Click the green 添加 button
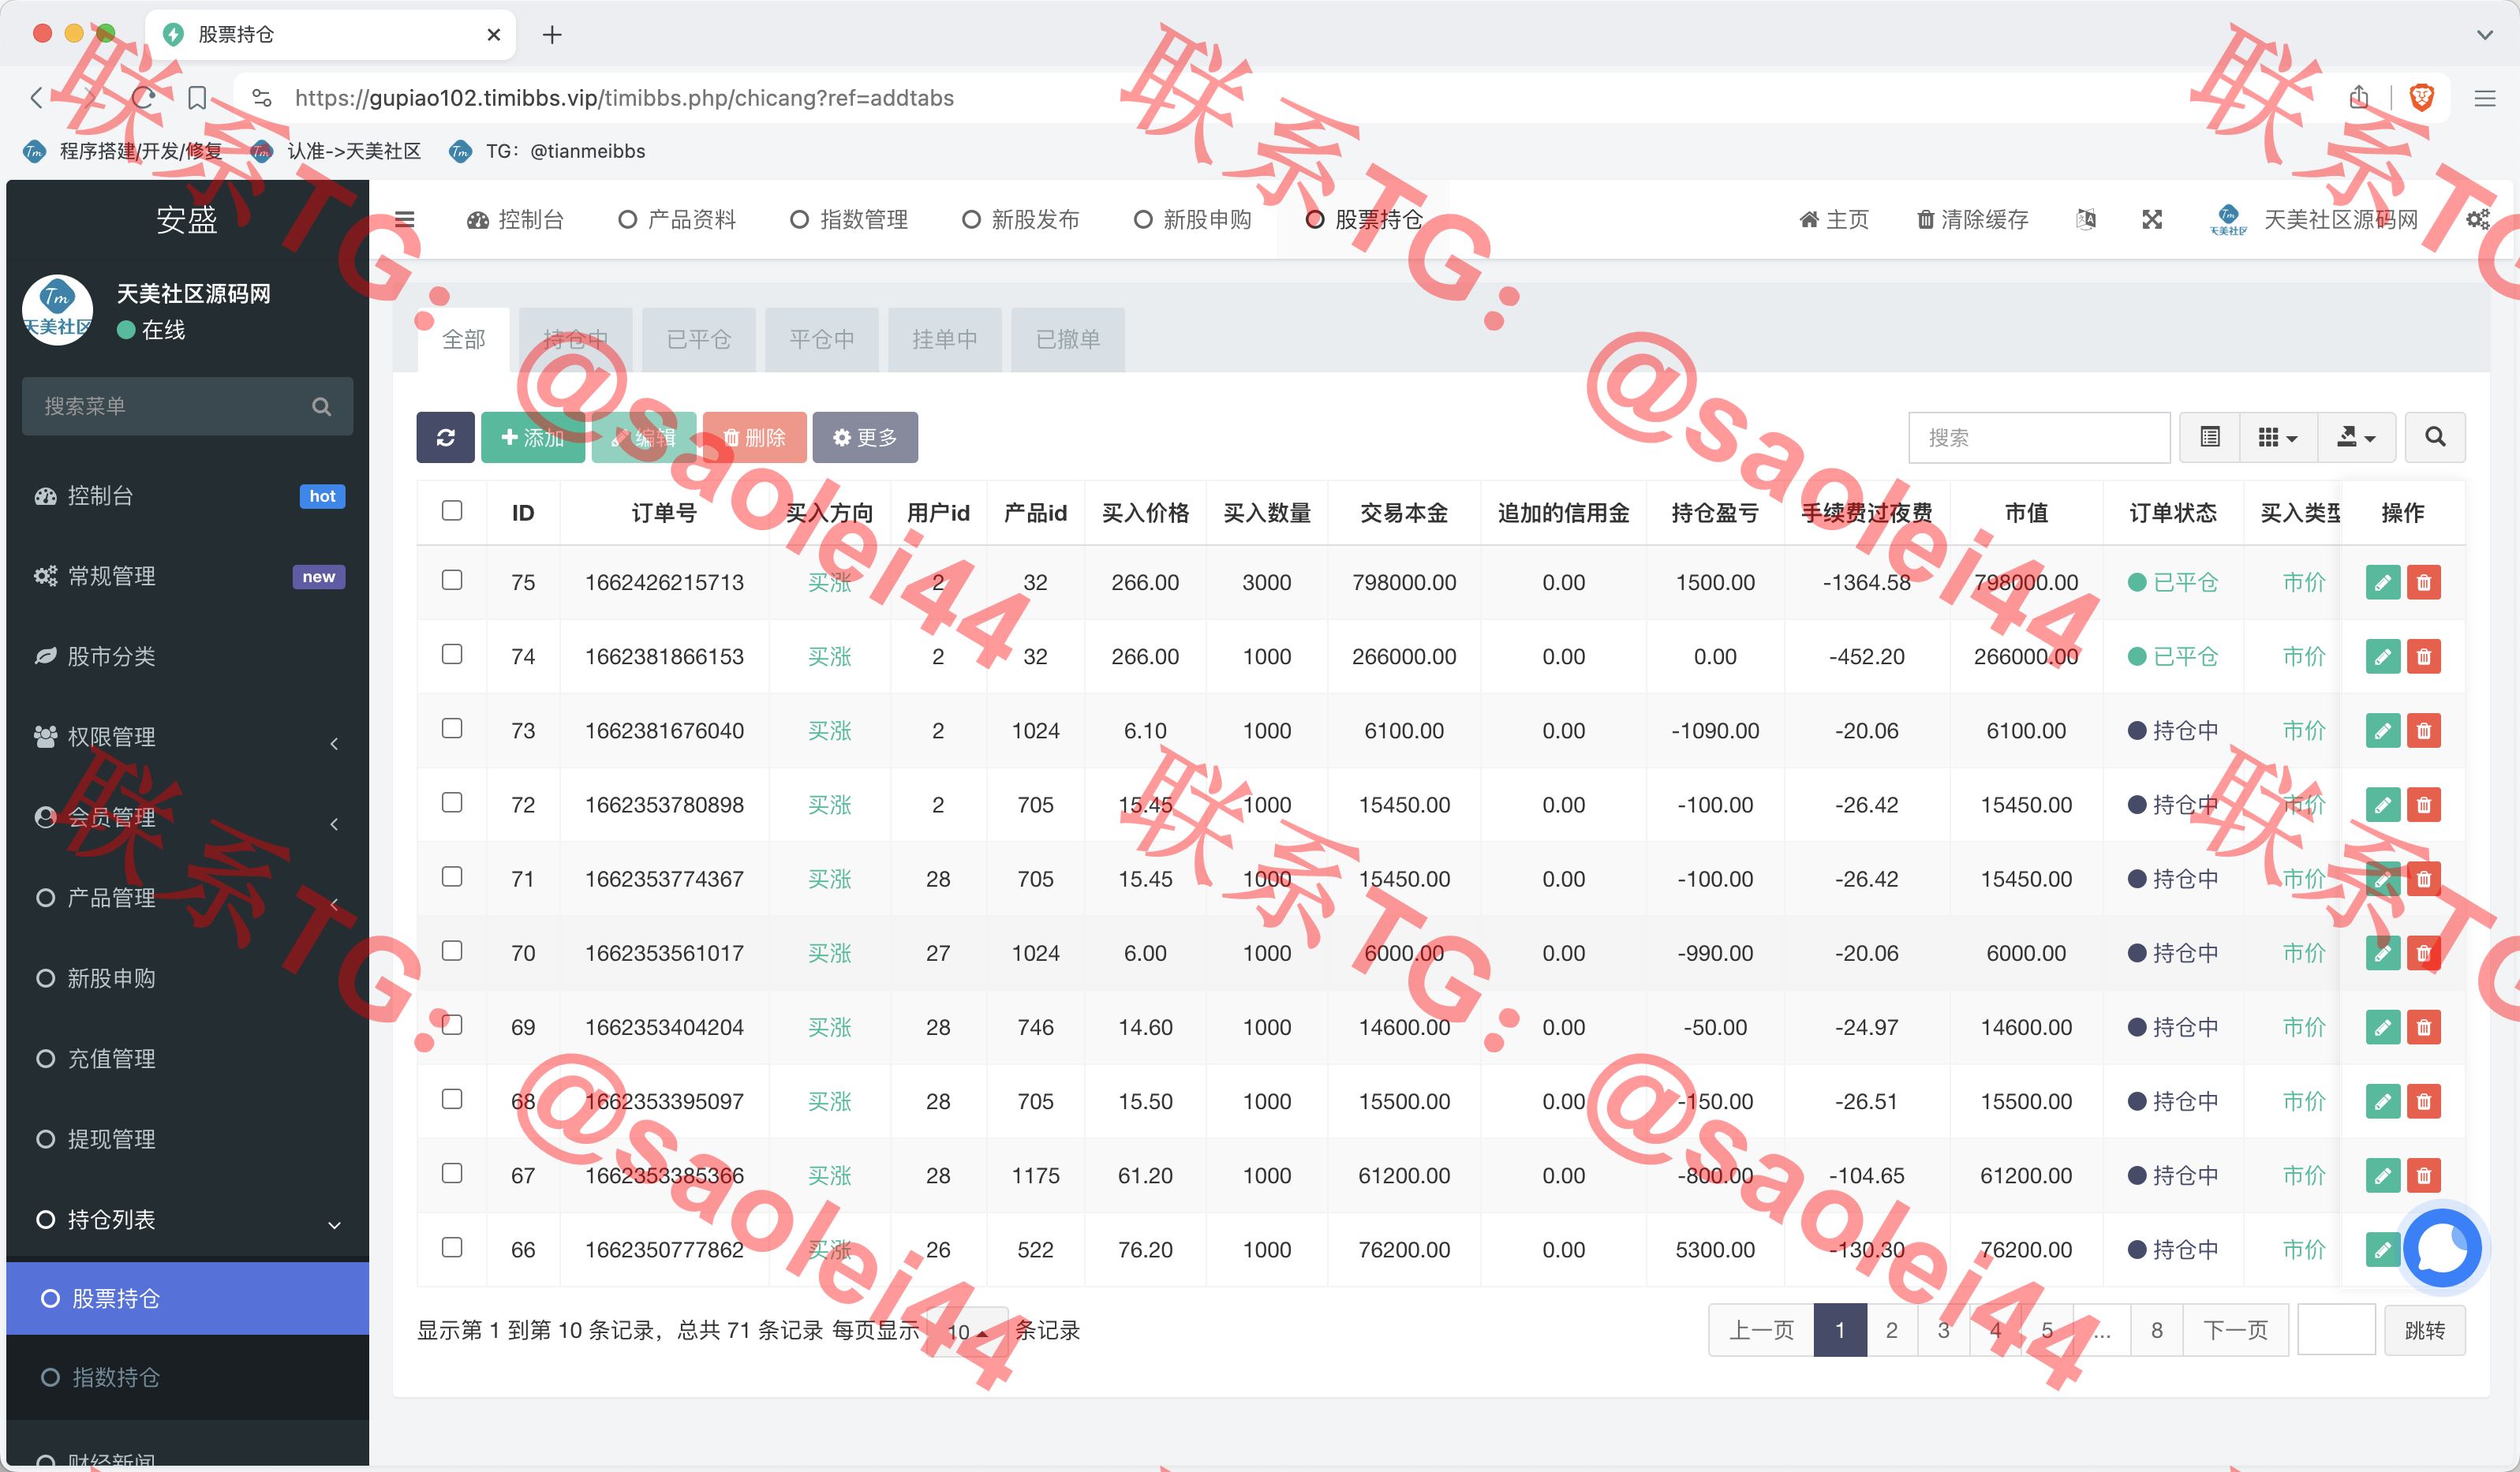The image size is (2520, 1472). point(533,437)
